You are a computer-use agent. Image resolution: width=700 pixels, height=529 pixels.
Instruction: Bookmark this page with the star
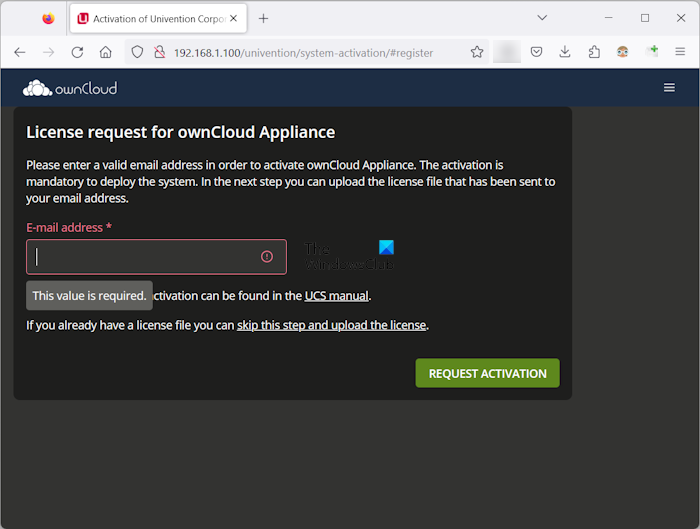(x=477, y=52)
